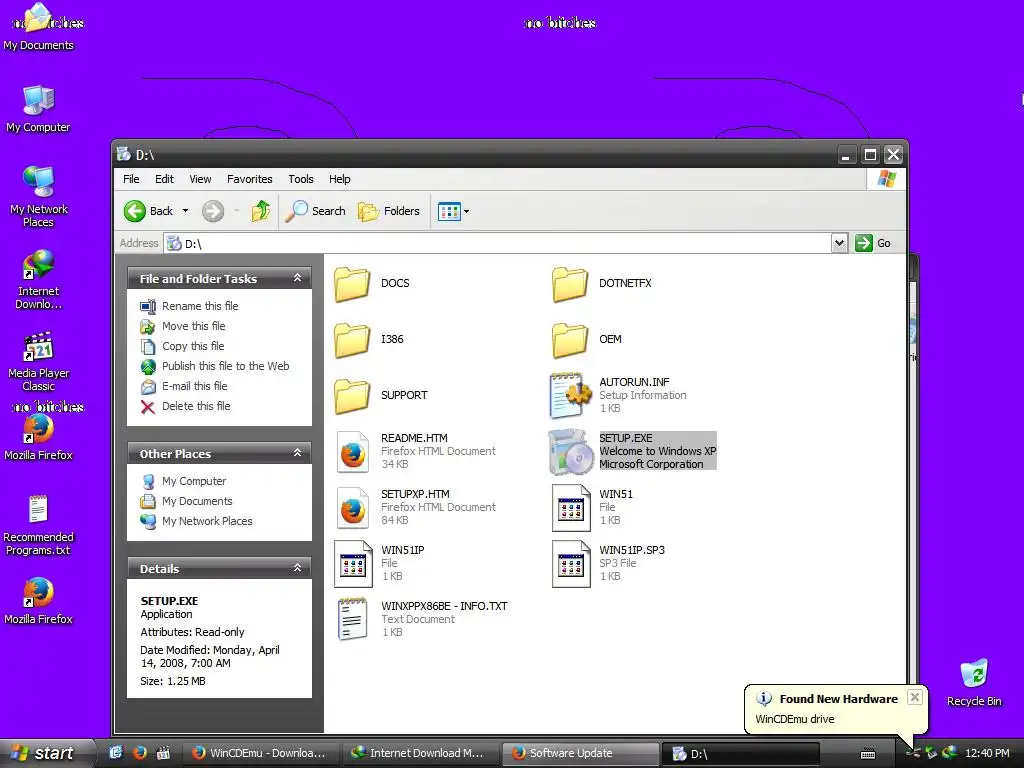This screenshot has height=768, width=1024.
Task: Select the WIN51IP.SP3 file icon
Action: click(571, 564)
